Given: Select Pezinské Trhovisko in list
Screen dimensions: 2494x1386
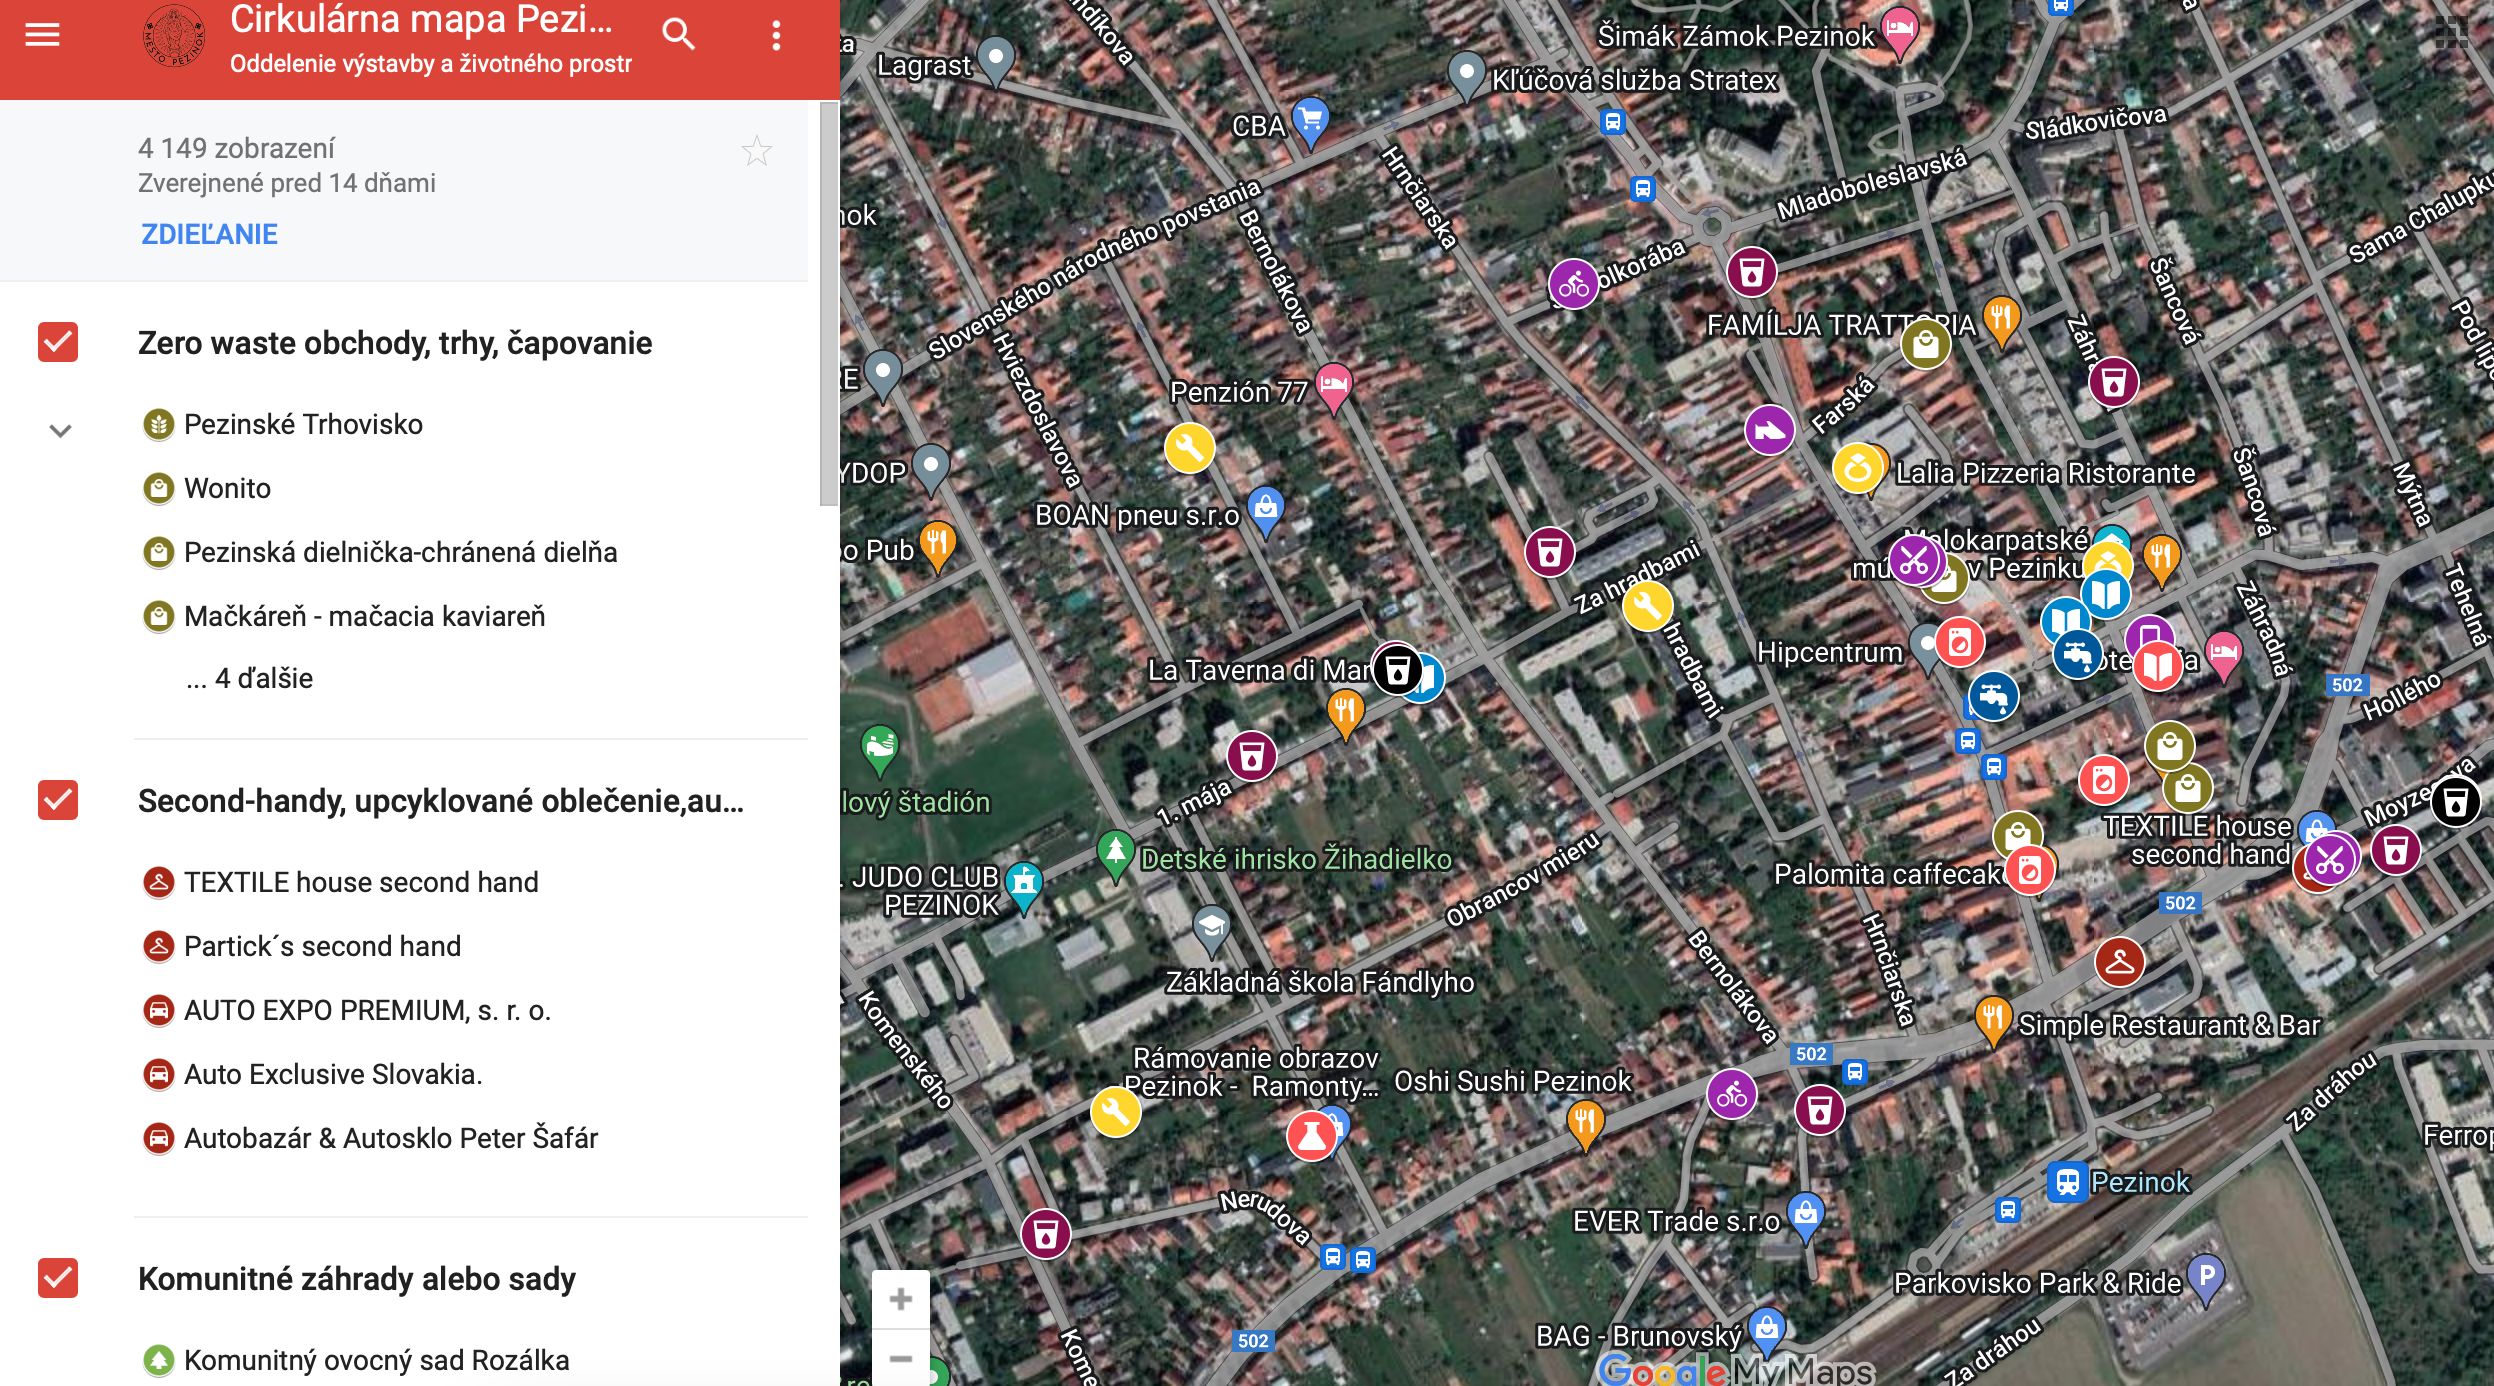Looking at the screenshot, I should (303, 424).
